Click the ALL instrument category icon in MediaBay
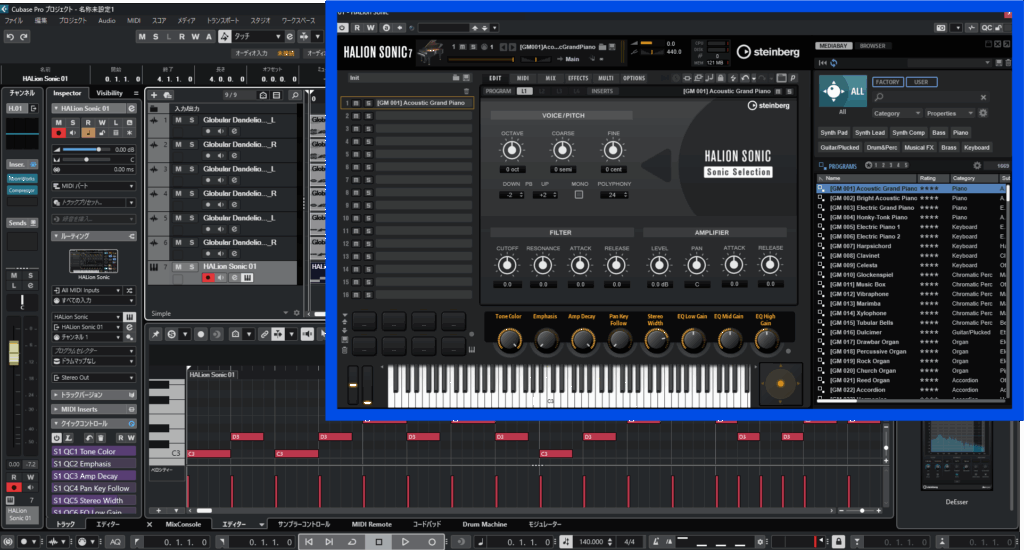 [842, 91]
